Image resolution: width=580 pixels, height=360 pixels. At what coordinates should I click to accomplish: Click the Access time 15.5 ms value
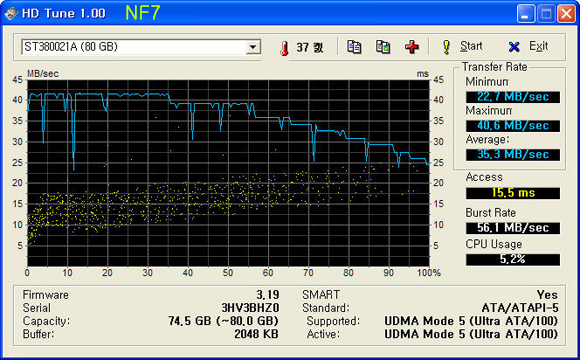[x=513, y=193]
